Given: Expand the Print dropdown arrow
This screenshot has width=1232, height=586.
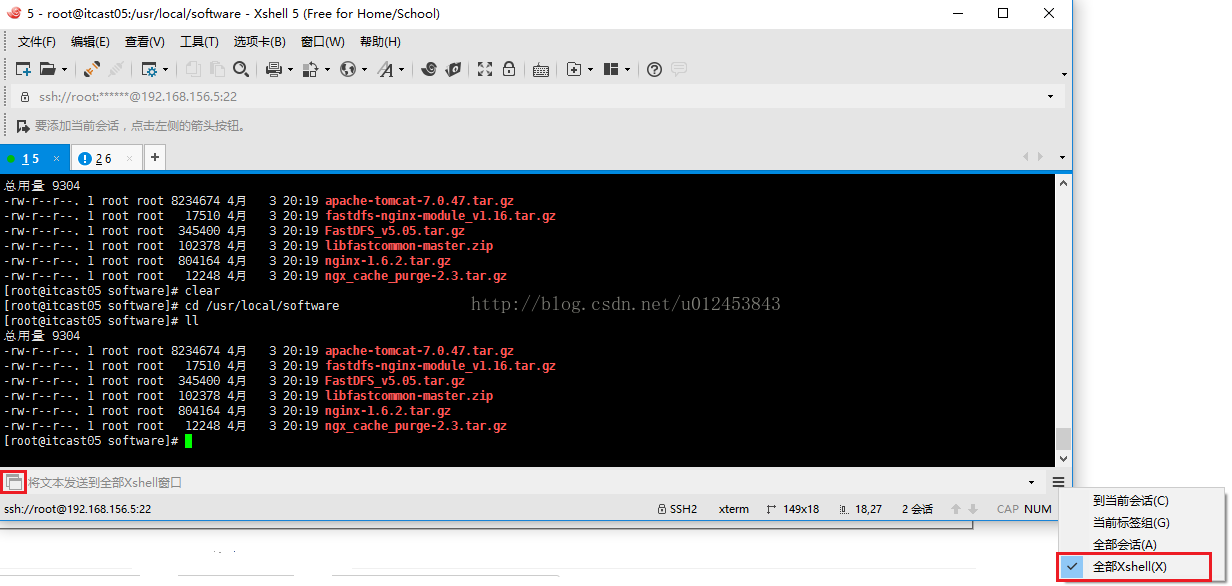Looking at the screenshot, I should 290,70.
